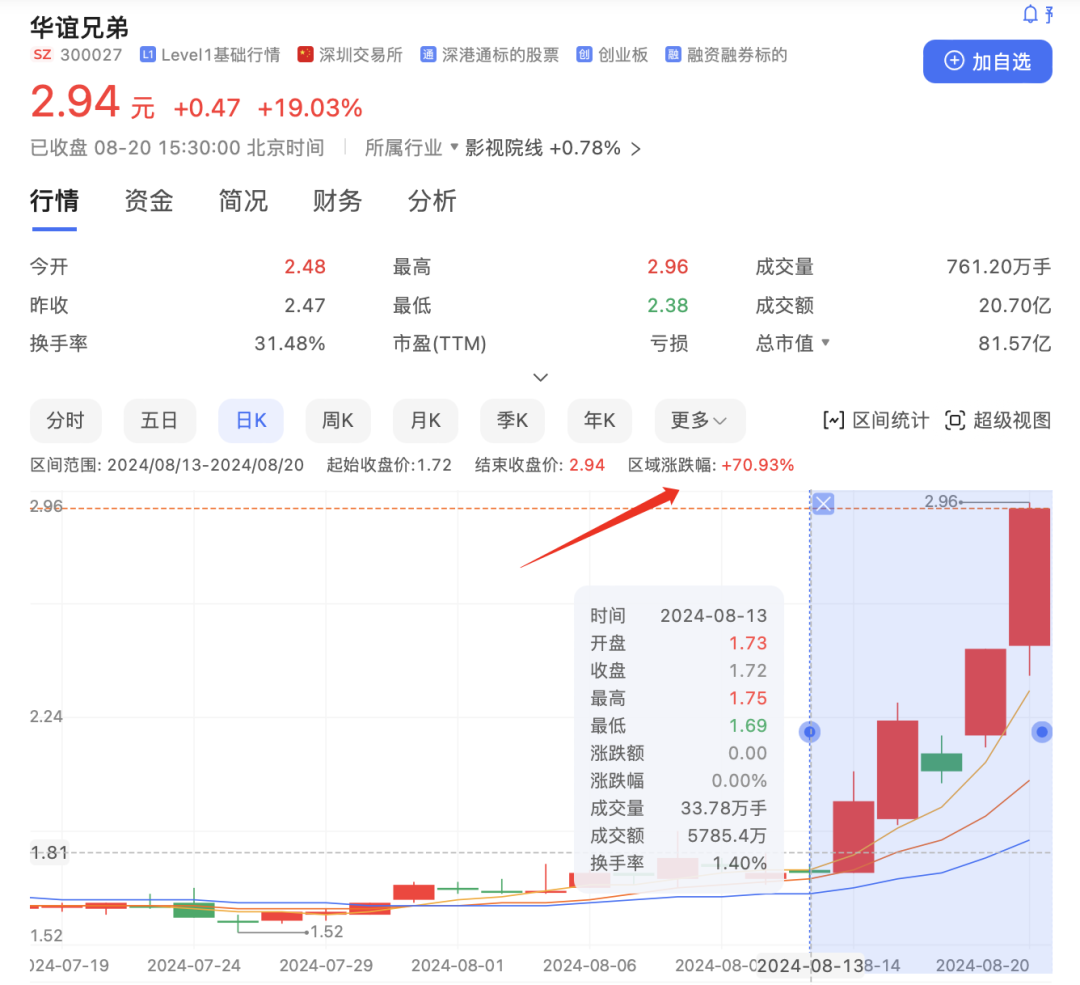Click the tooltip 成交额 value 5785.4万
This screenshot has width=1080, height=985.
727,836
